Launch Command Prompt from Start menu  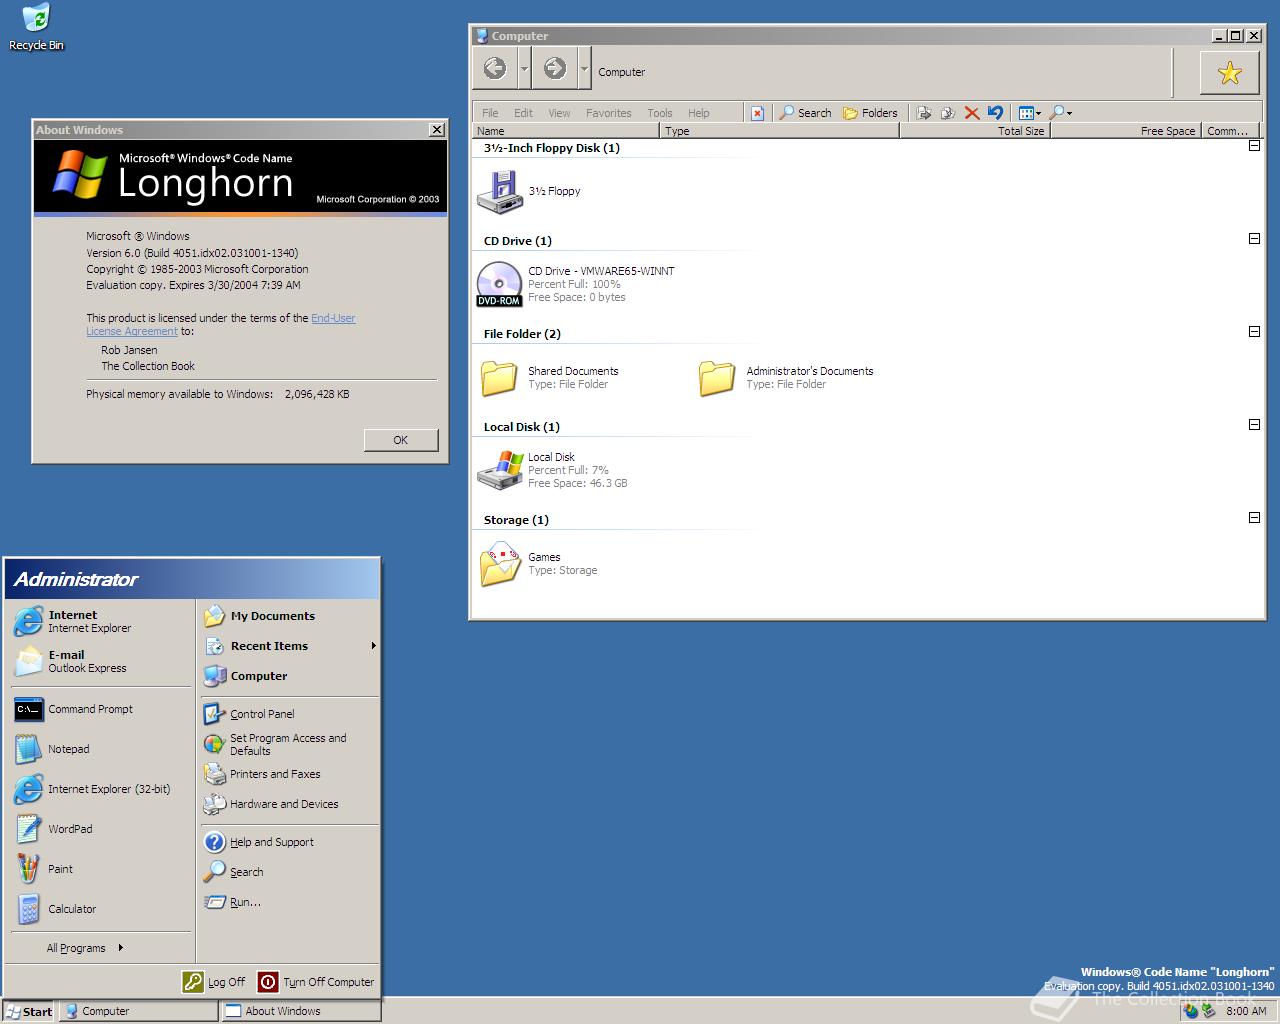pyautogui.click(x=100, y=709)
